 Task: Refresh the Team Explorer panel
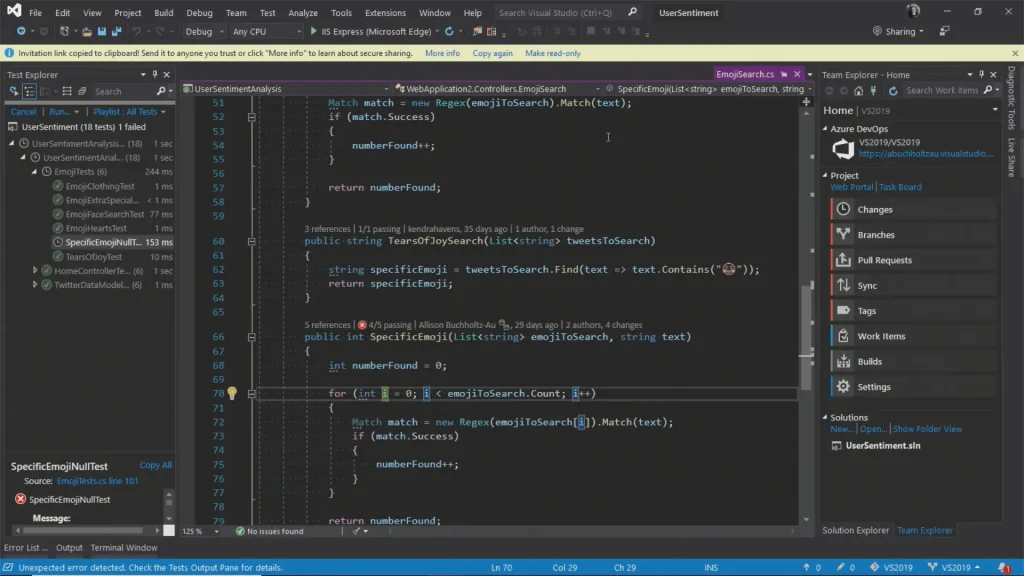click(893, 91)
